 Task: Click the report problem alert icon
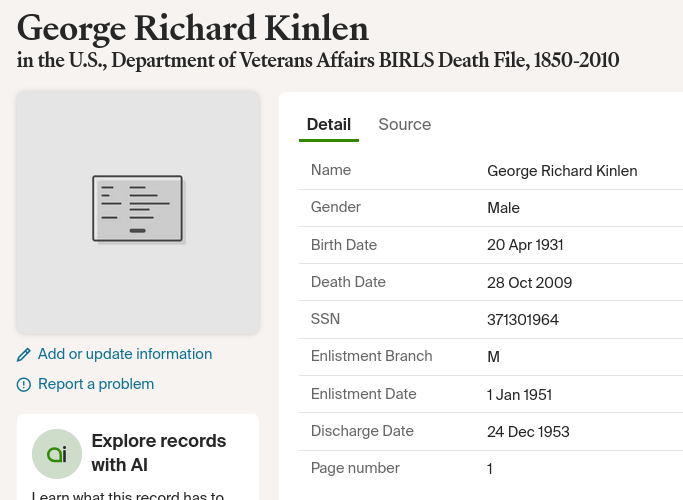24,385
